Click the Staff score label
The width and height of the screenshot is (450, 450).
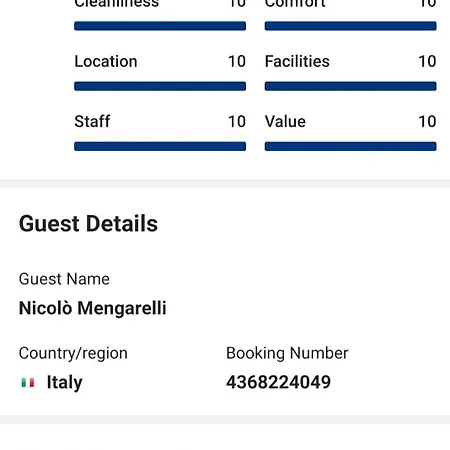point(92,121)
